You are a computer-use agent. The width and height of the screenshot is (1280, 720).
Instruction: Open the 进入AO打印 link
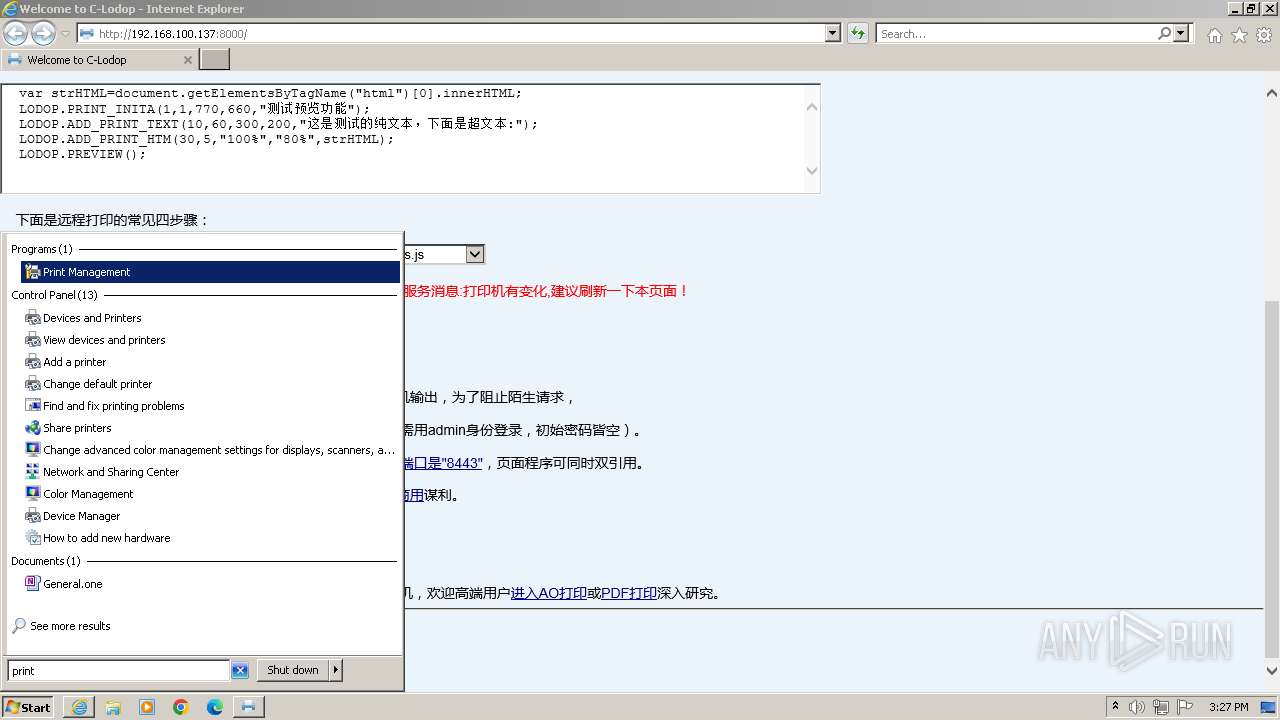tap(548, 593)
